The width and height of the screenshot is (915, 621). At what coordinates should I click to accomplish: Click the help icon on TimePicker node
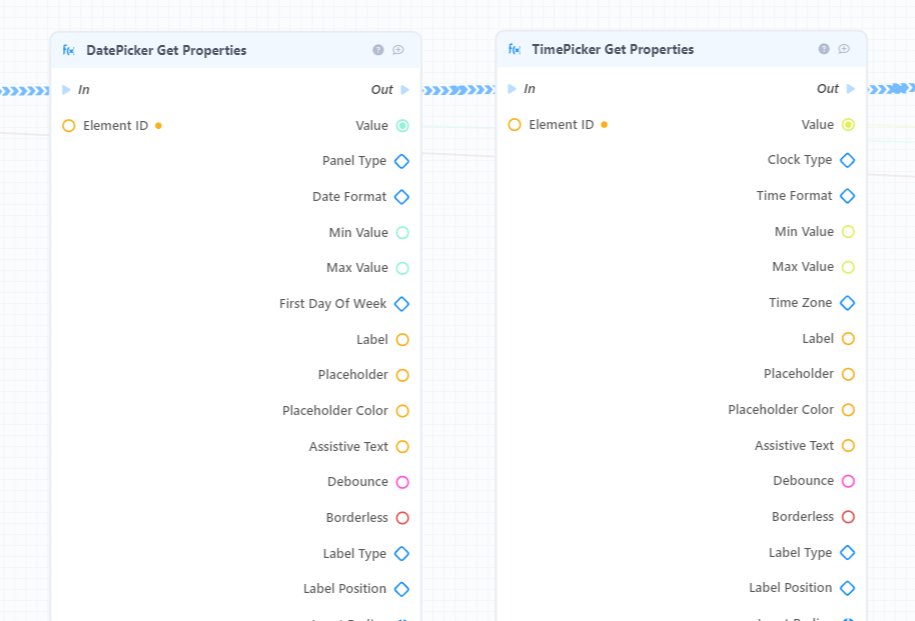824,49
